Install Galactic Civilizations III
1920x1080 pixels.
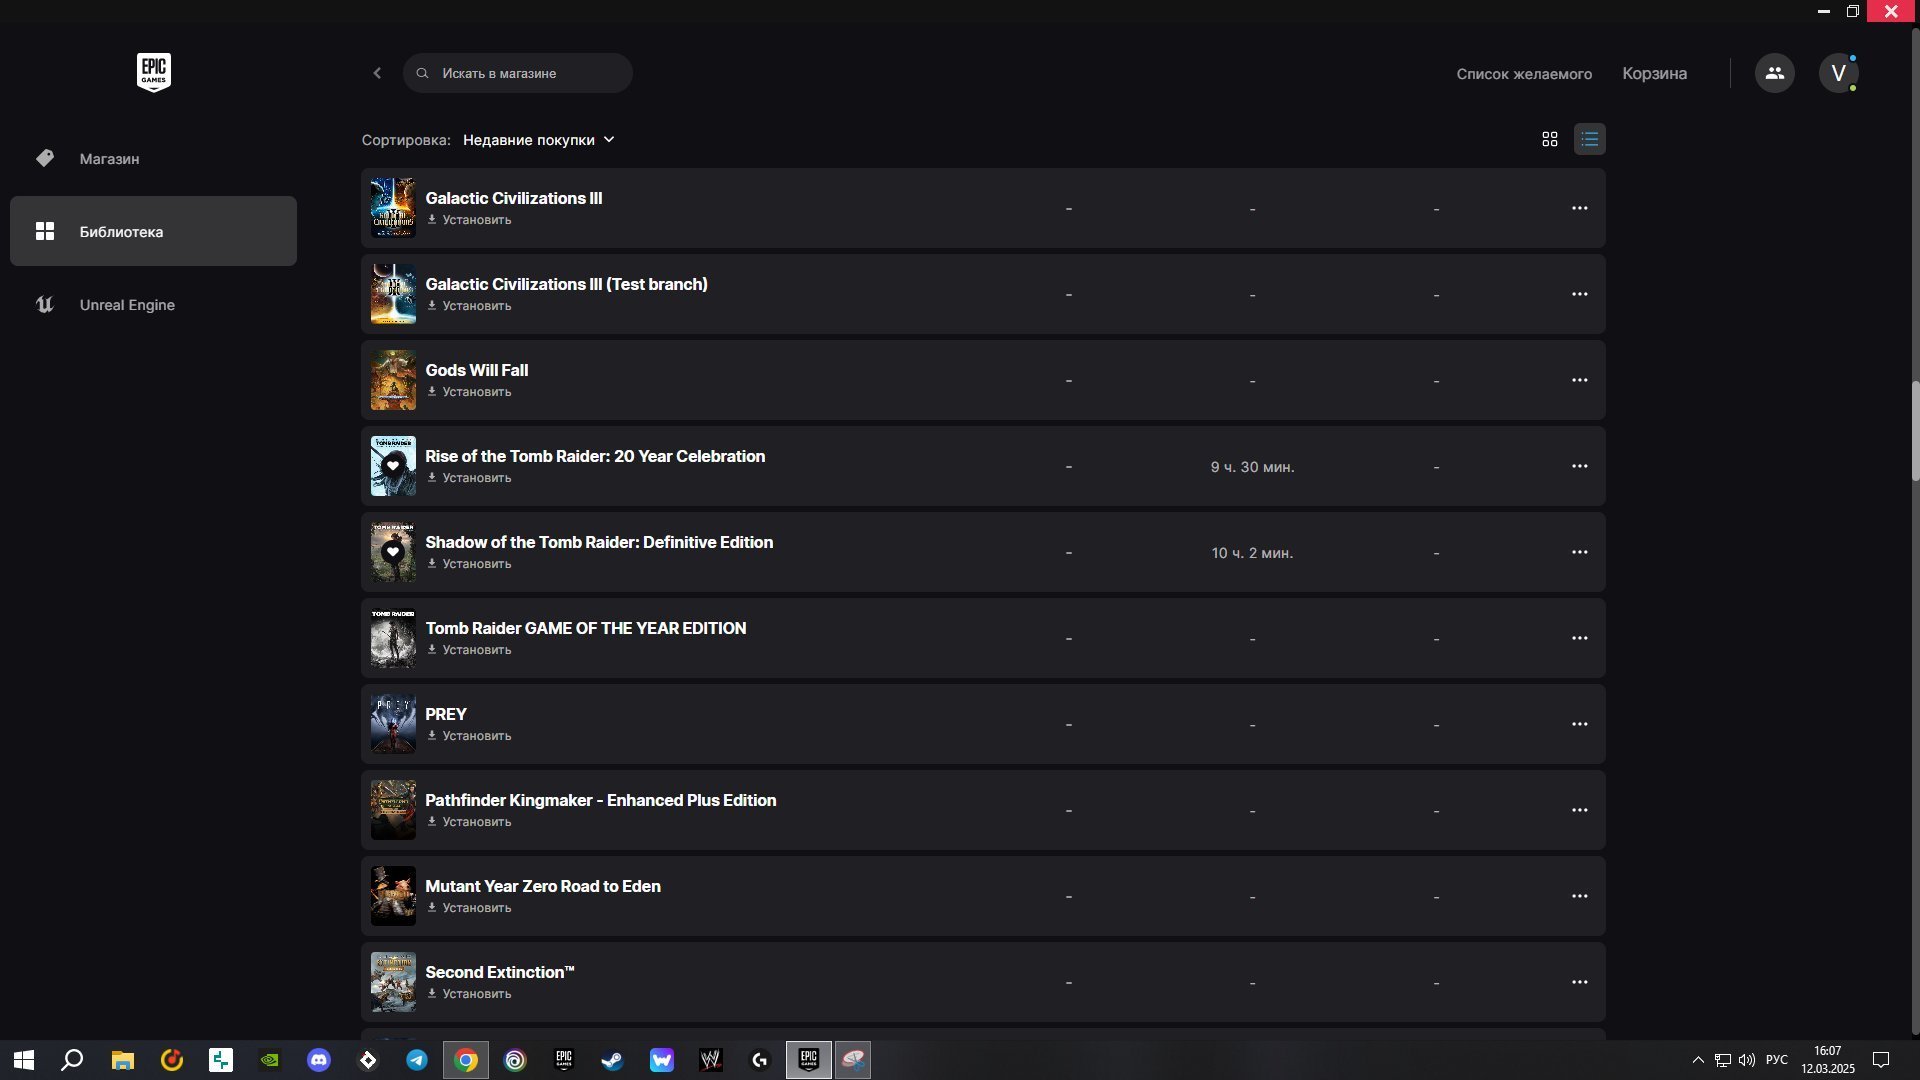[x=469, y=220]
